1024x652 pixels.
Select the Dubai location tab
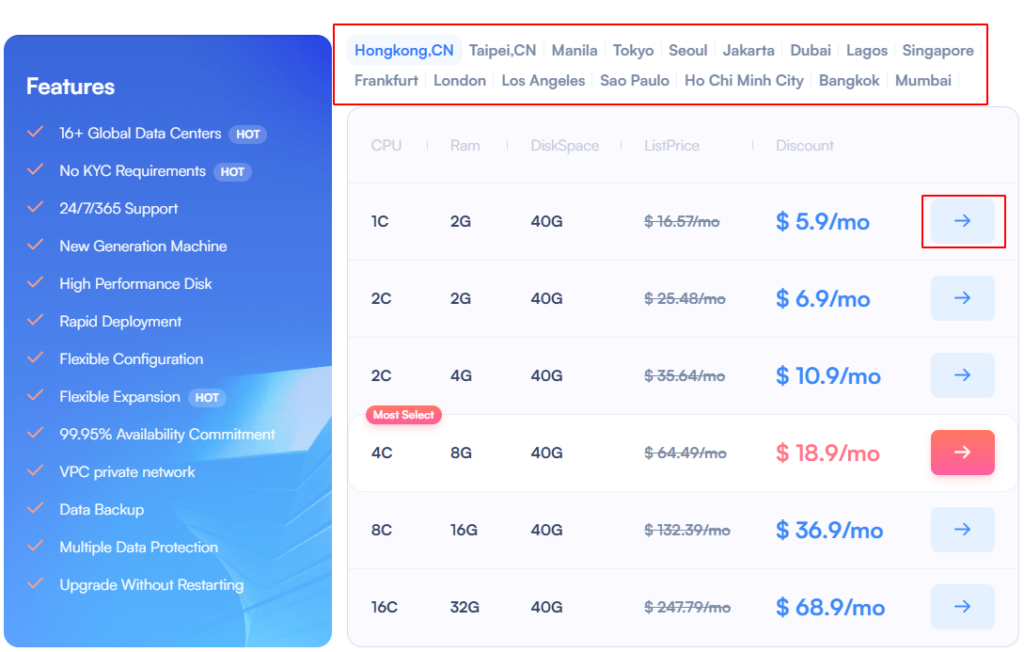(810, 50)
